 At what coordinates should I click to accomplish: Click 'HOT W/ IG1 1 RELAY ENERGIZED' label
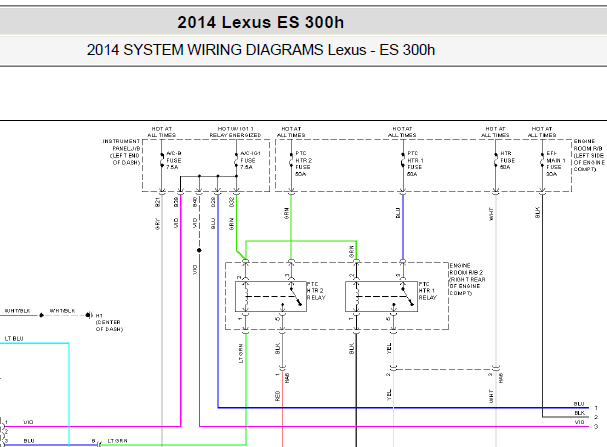[x=235, y=132]
